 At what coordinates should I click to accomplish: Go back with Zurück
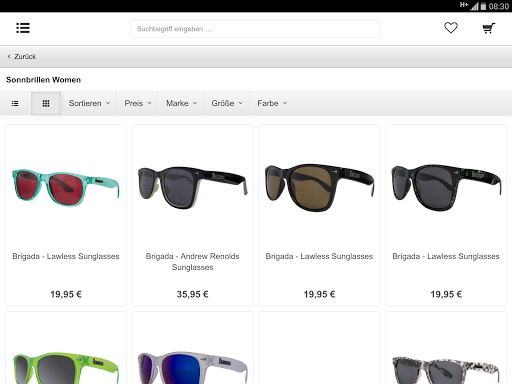coord(22,57)
